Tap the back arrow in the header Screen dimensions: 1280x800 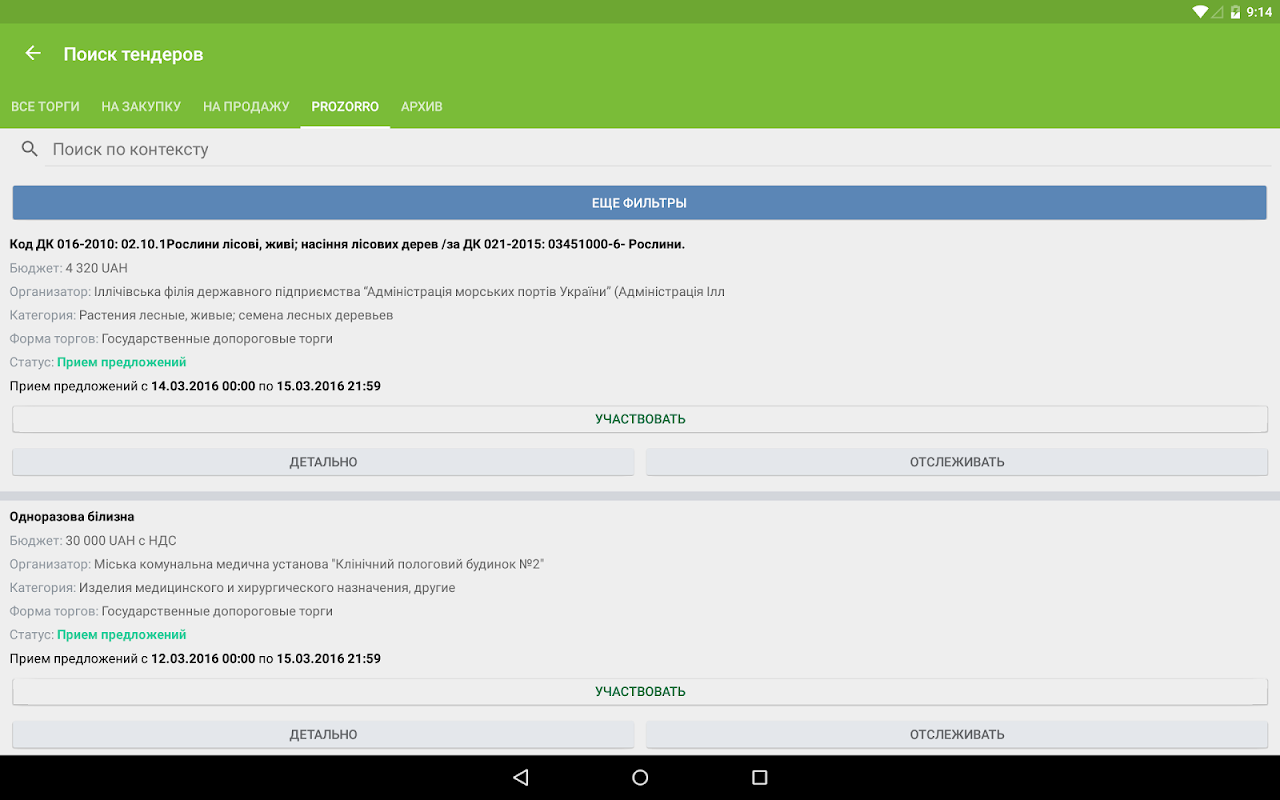point(33,53)
